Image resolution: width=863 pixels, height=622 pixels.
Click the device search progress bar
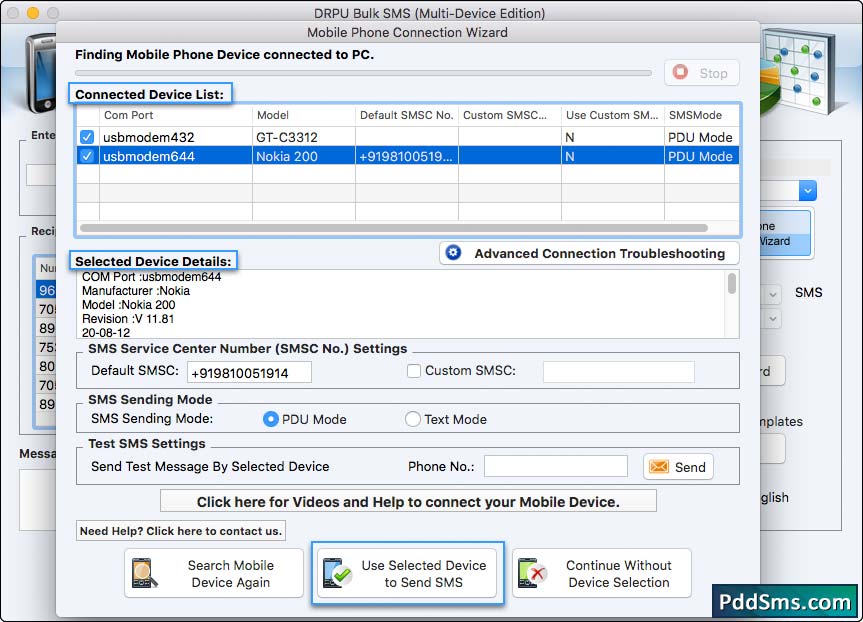pyautogui.click(x=363, y=73)
